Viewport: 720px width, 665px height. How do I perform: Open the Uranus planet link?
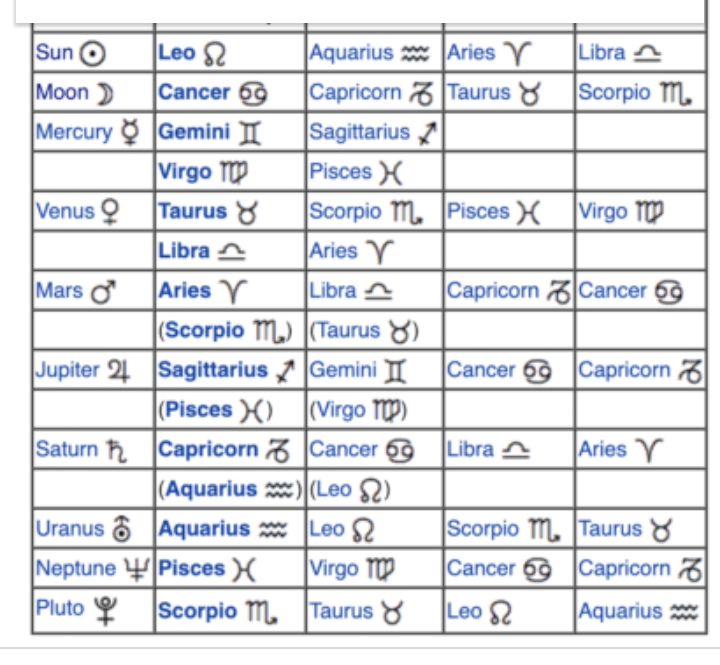[70, 528]
